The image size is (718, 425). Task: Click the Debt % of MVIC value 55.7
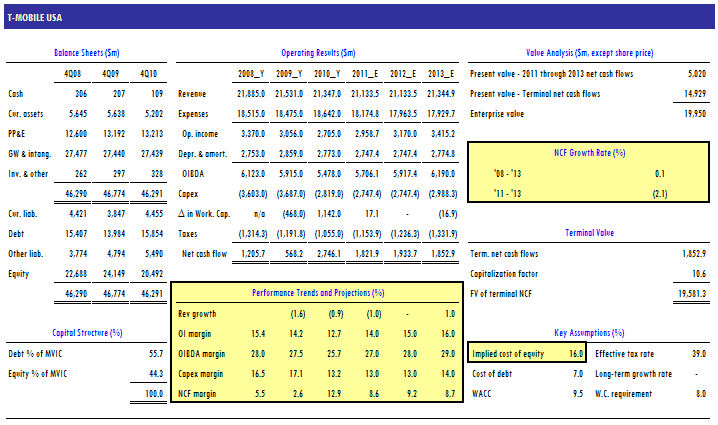155,353
